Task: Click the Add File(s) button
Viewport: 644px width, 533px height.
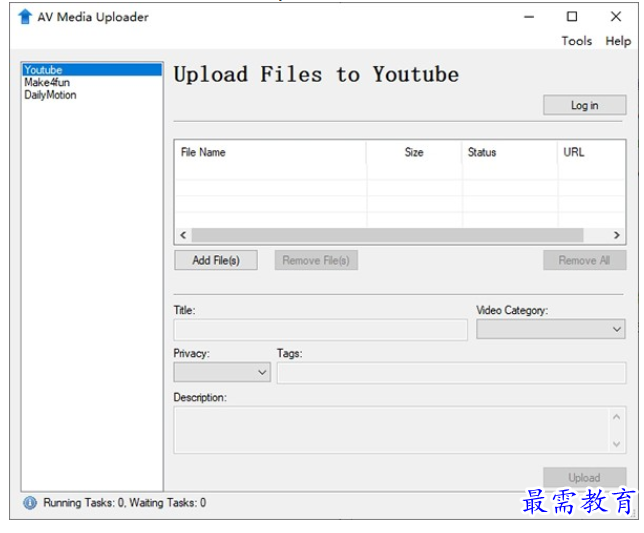Action: pos(216,260)
